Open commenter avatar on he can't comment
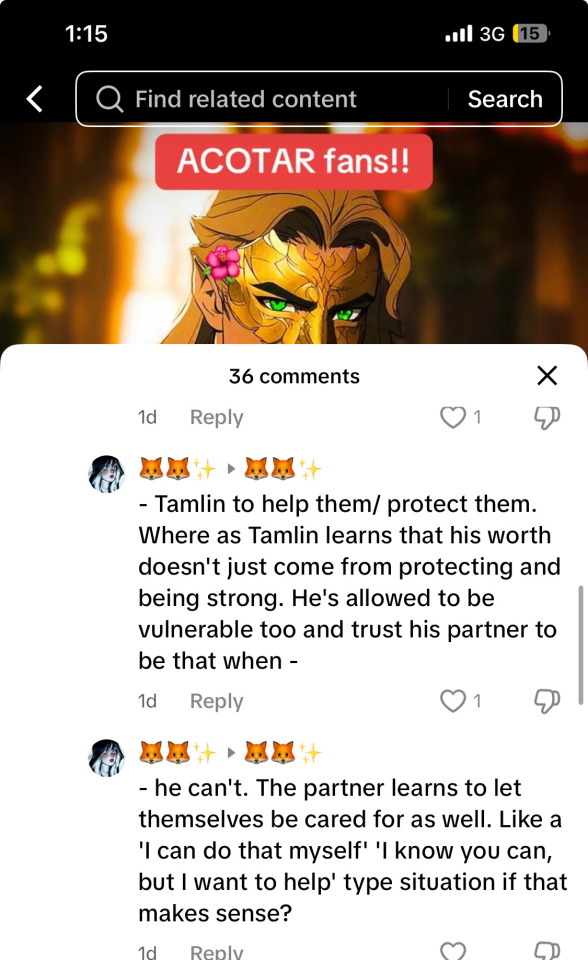The image size is (588, 960). pos(107,757)
